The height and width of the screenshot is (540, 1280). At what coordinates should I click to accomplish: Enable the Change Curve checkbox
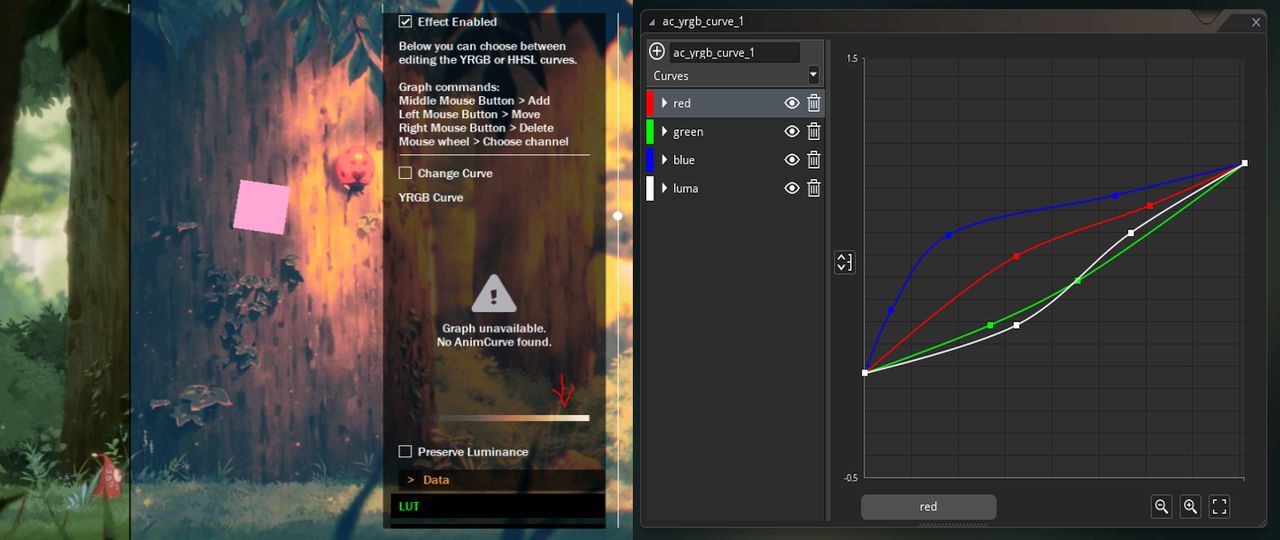(x=405, y=173)
